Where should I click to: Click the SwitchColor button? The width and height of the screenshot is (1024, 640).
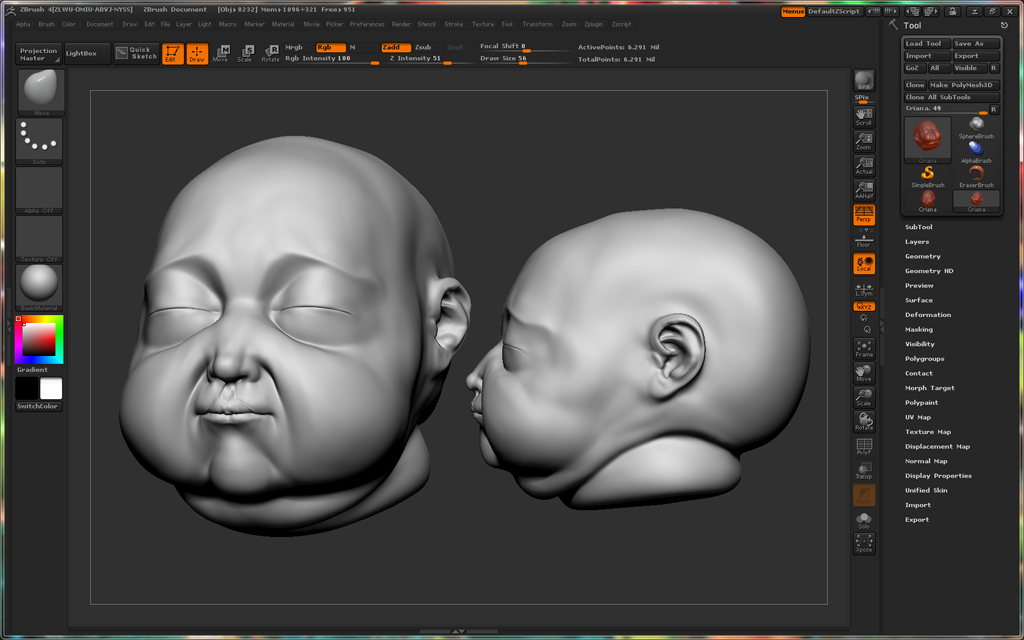coord(39,406)
